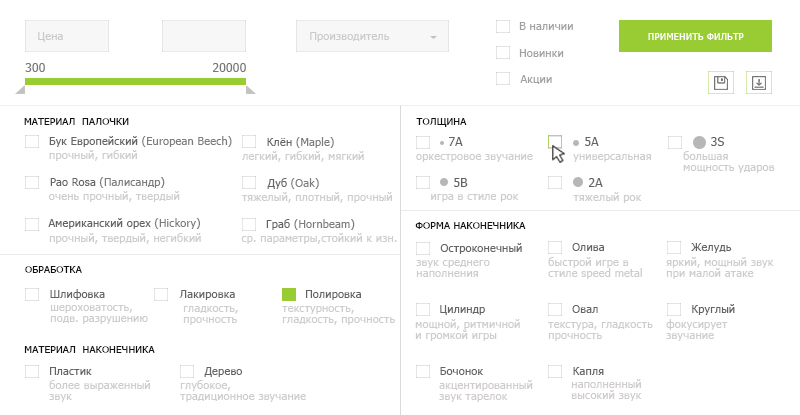Check the Пластик tip material box
Image resolution: width=800 pixels, height=415 pixels.
point(32,371)
